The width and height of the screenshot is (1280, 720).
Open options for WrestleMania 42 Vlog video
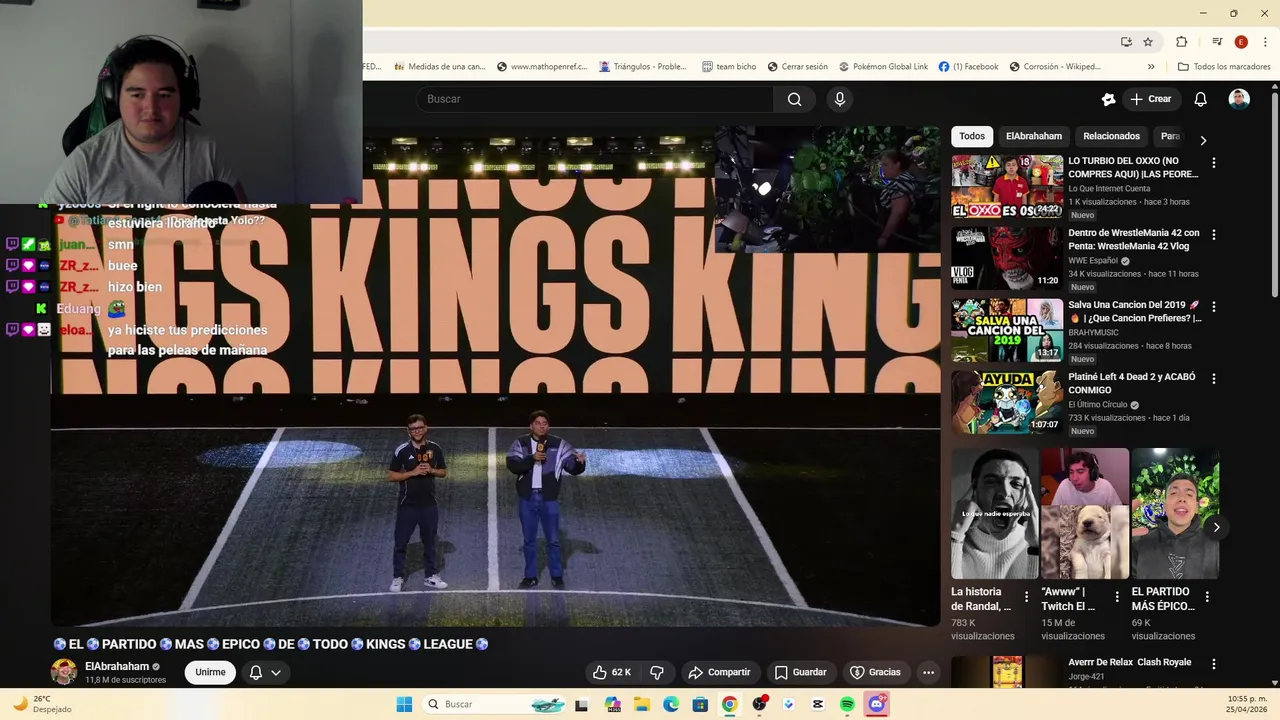1214,234
